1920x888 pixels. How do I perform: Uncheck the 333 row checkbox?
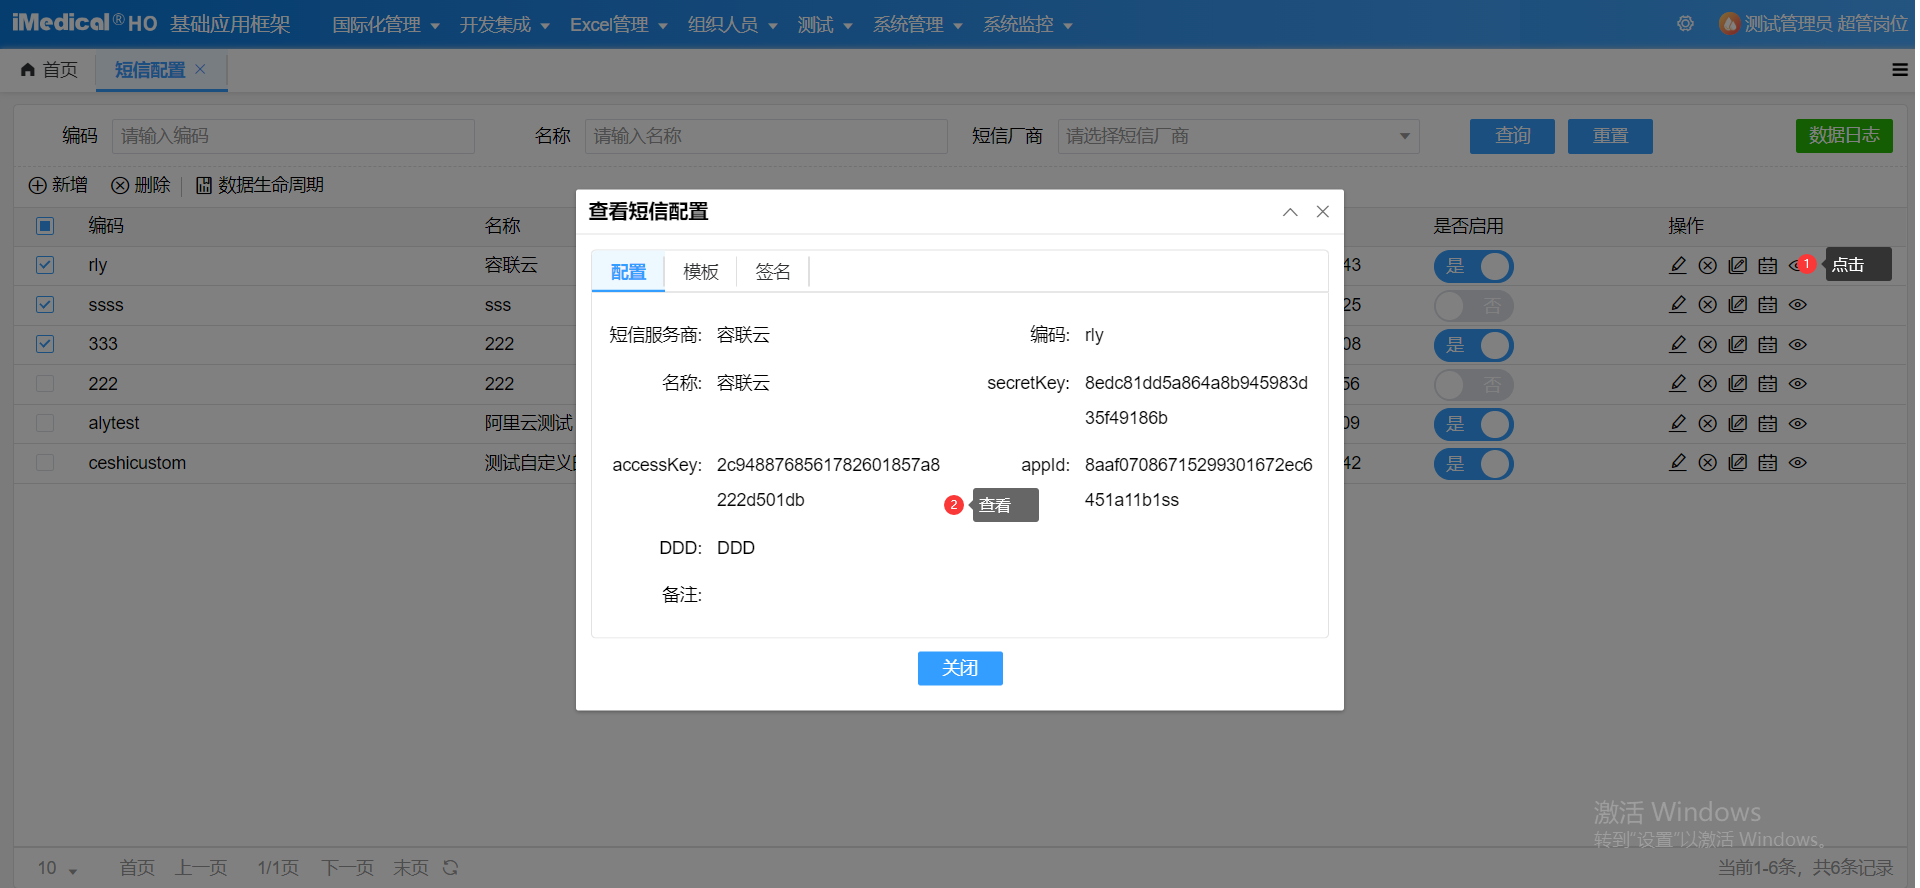tap(45, 344)
